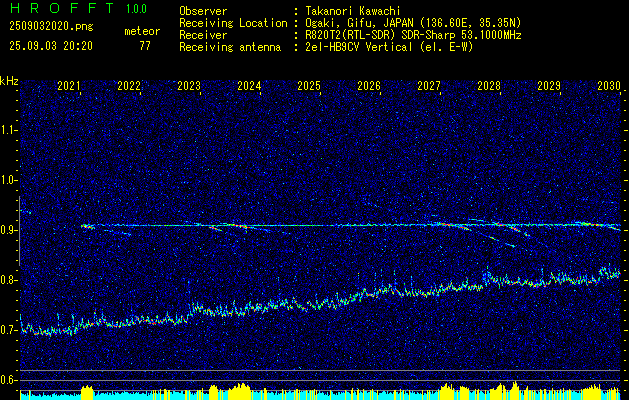This screenshot has height=400, width=629.
Task: Click the version number 1.0.0
Action: (x=136, y=9)
